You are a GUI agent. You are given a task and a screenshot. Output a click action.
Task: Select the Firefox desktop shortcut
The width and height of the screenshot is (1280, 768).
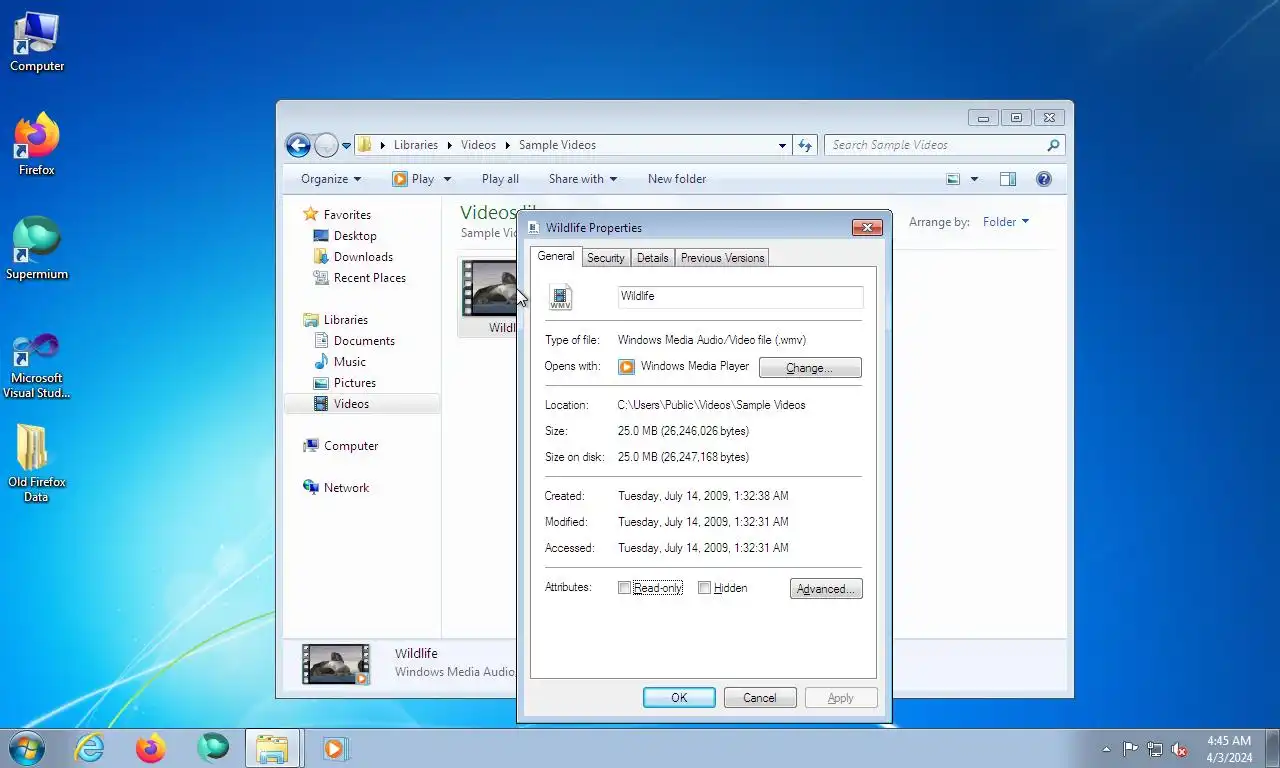(37, 145)
